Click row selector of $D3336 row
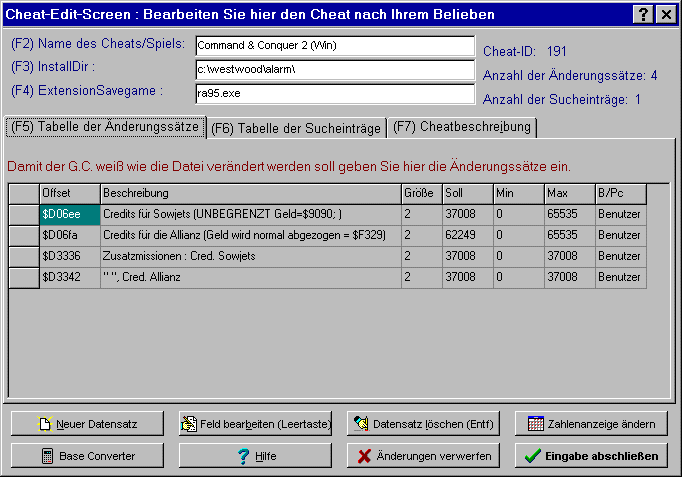The height and width of the screenshot is (477, 682). pos(24,256)
